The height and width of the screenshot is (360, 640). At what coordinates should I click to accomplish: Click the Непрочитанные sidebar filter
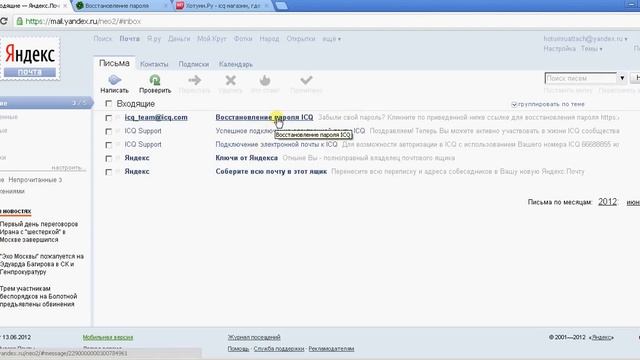(x=35, y=180)
